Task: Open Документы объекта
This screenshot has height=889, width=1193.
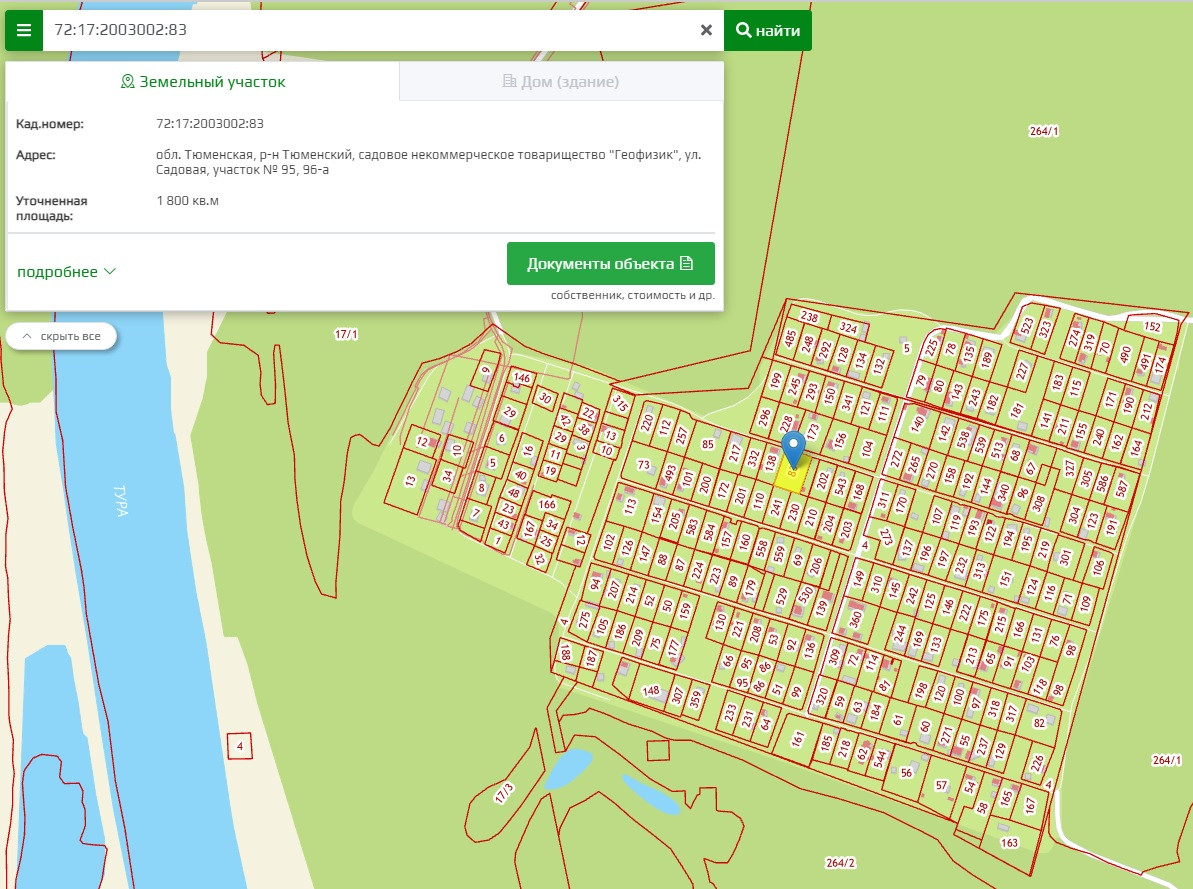Action: tap(610, 263)
